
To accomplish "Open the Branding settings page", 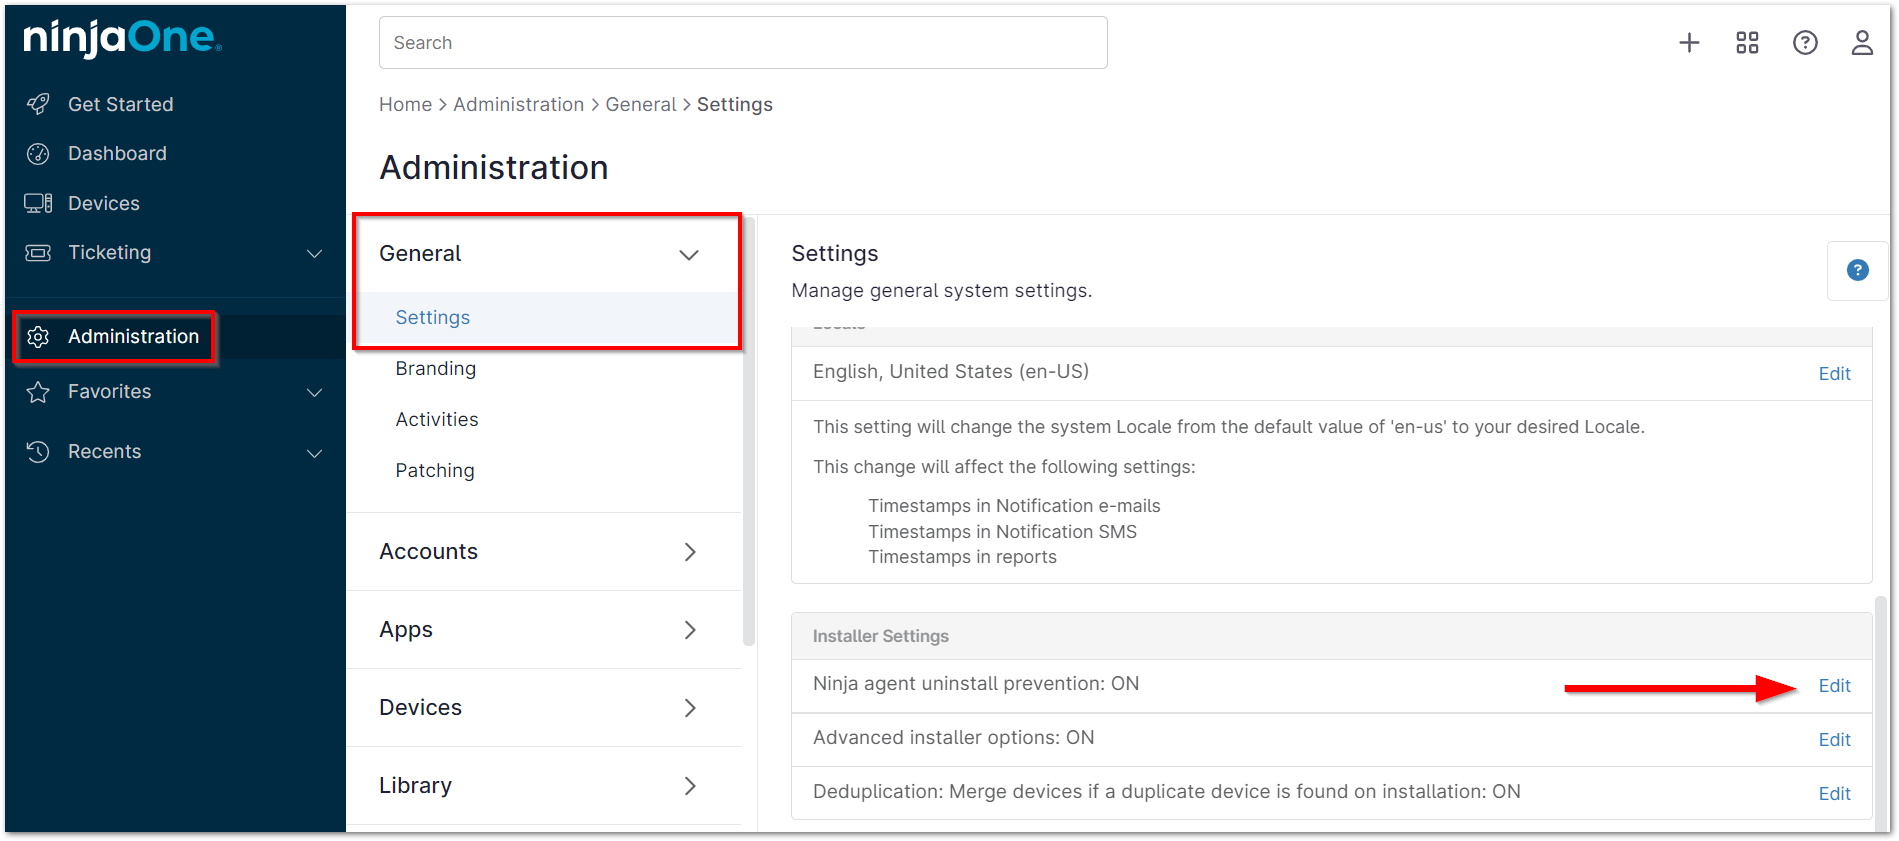I will [x=435, y=369].
